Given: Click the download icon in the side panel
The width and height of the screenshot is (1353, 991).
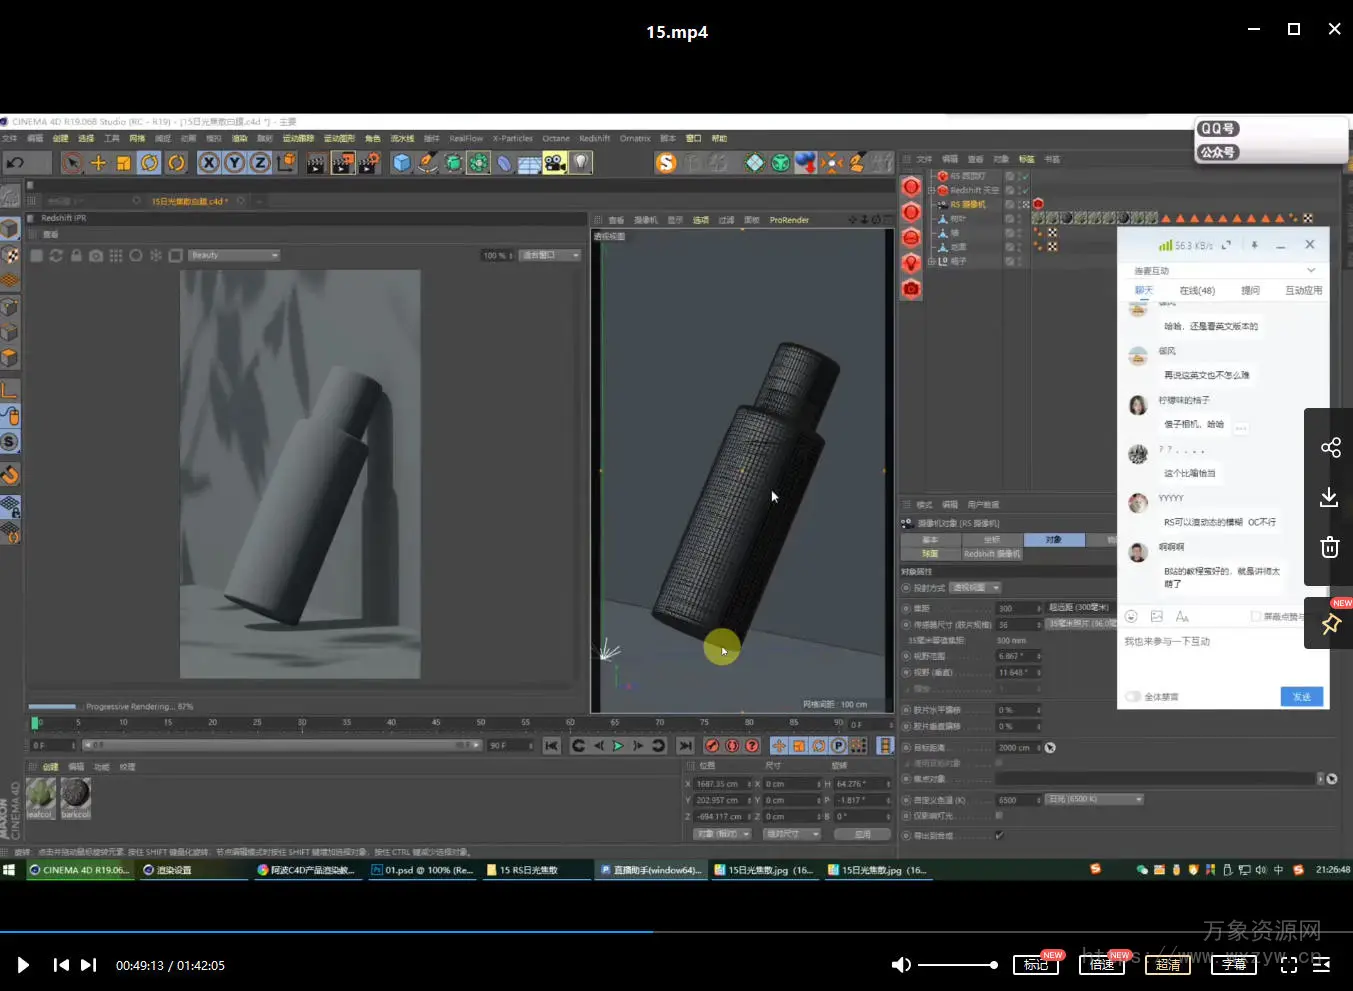Looking at the screenshot, I should point(1330,497).
